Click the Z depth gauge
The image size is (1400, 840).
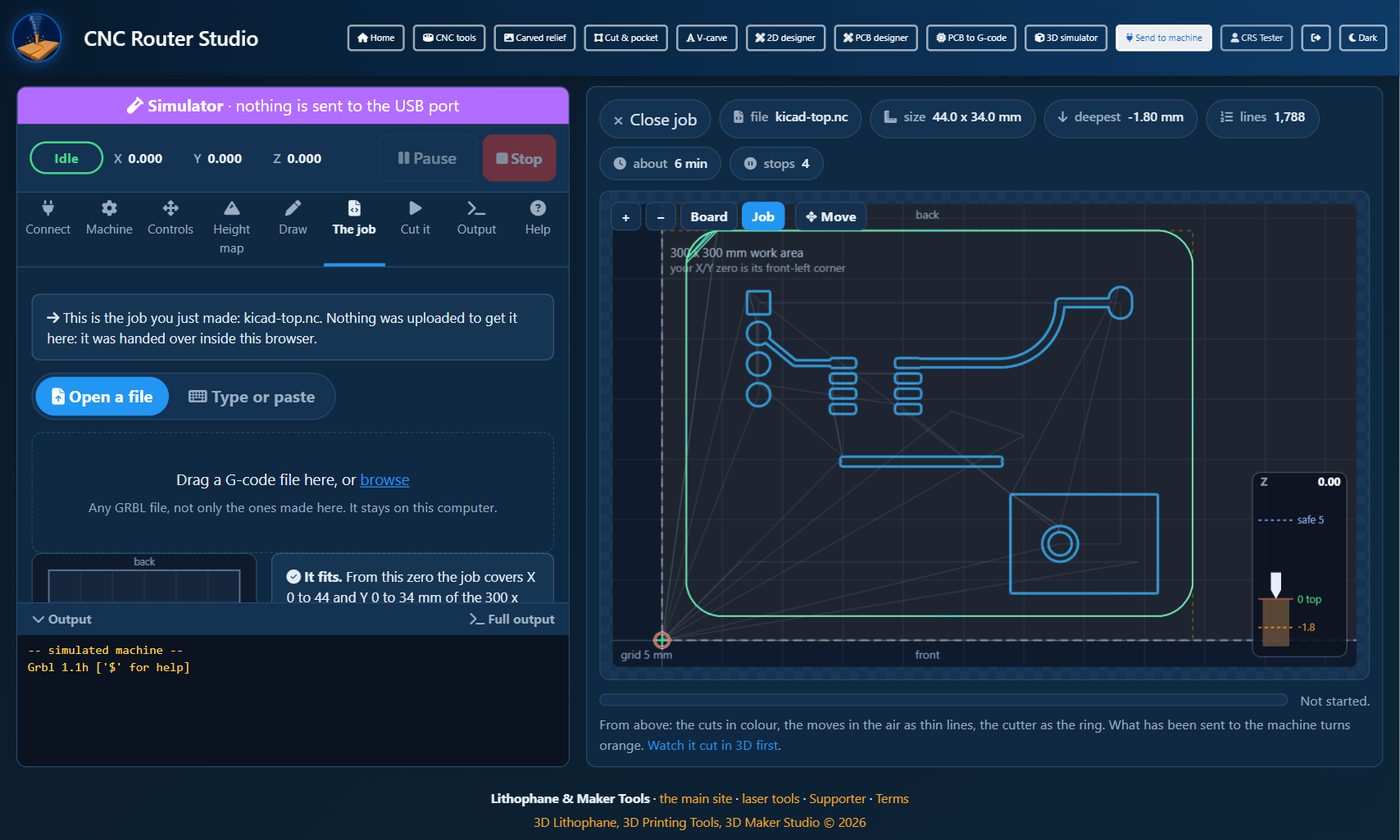[x=1300, y=564]
